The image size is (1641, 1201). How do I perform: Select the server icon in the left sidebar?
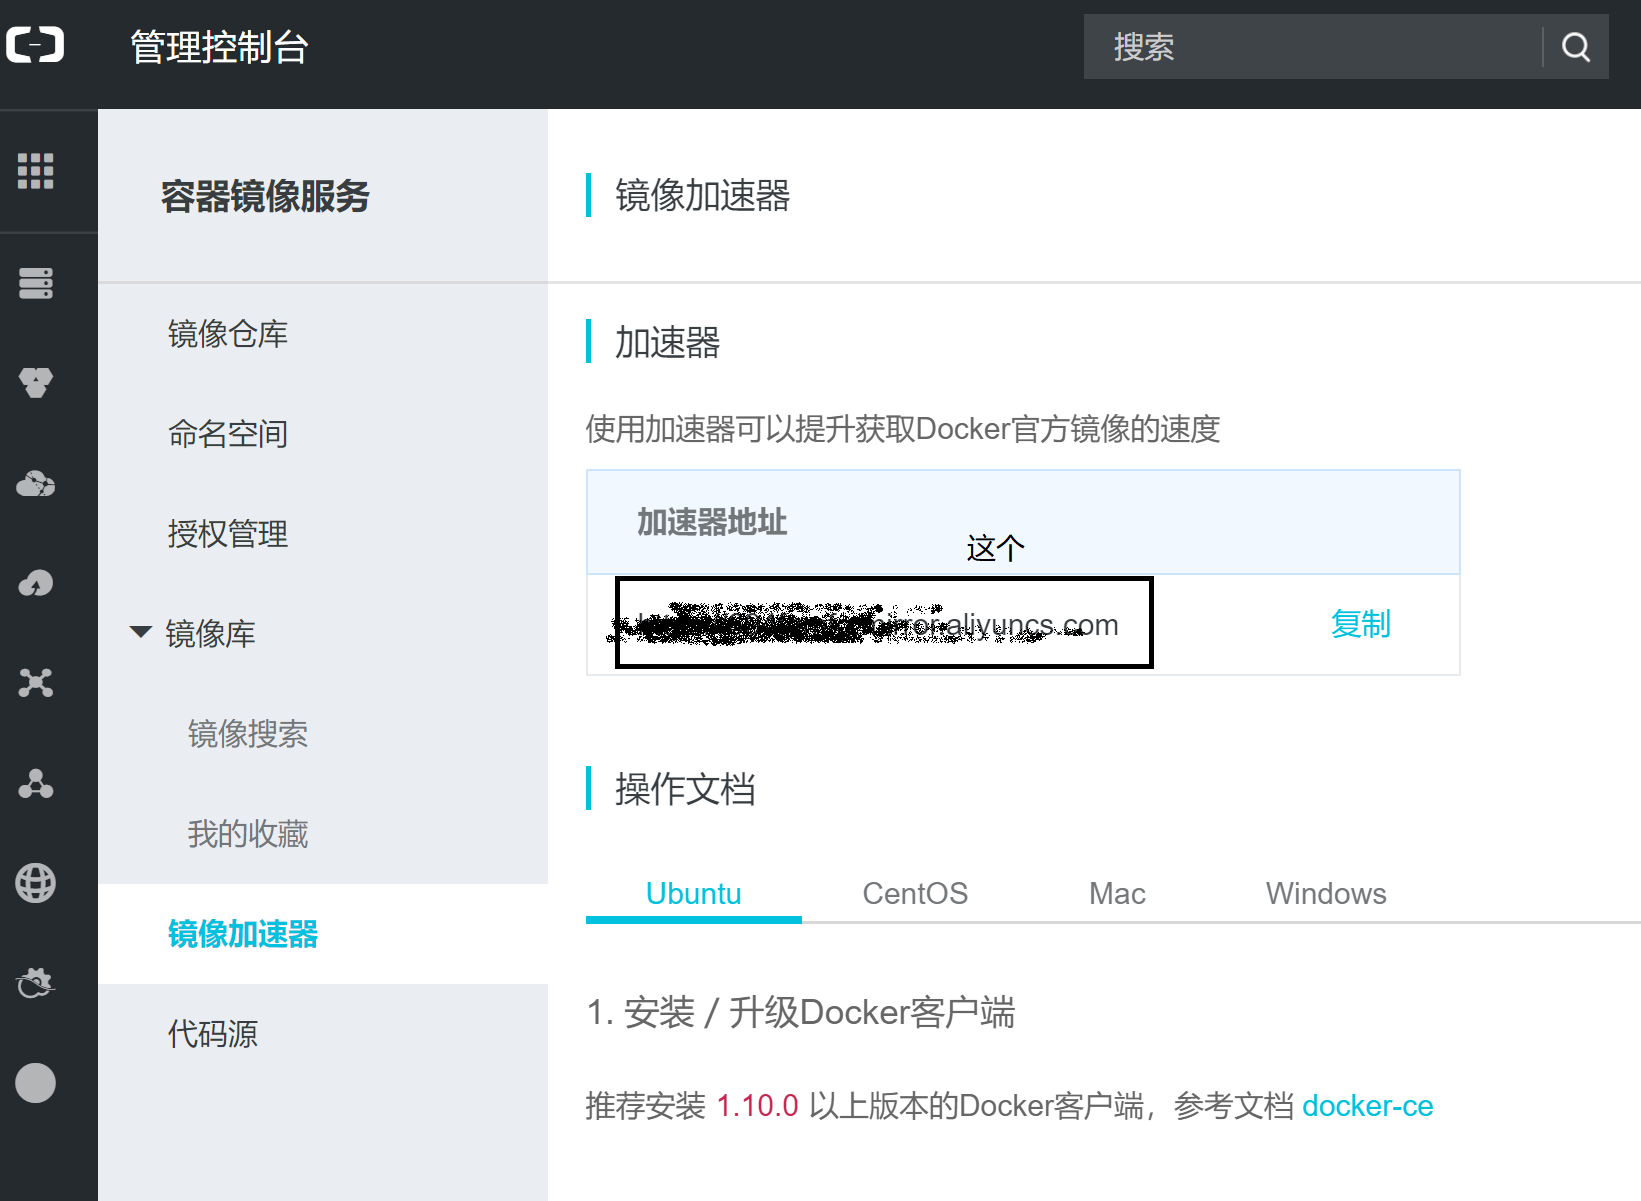tap(36, 283)
